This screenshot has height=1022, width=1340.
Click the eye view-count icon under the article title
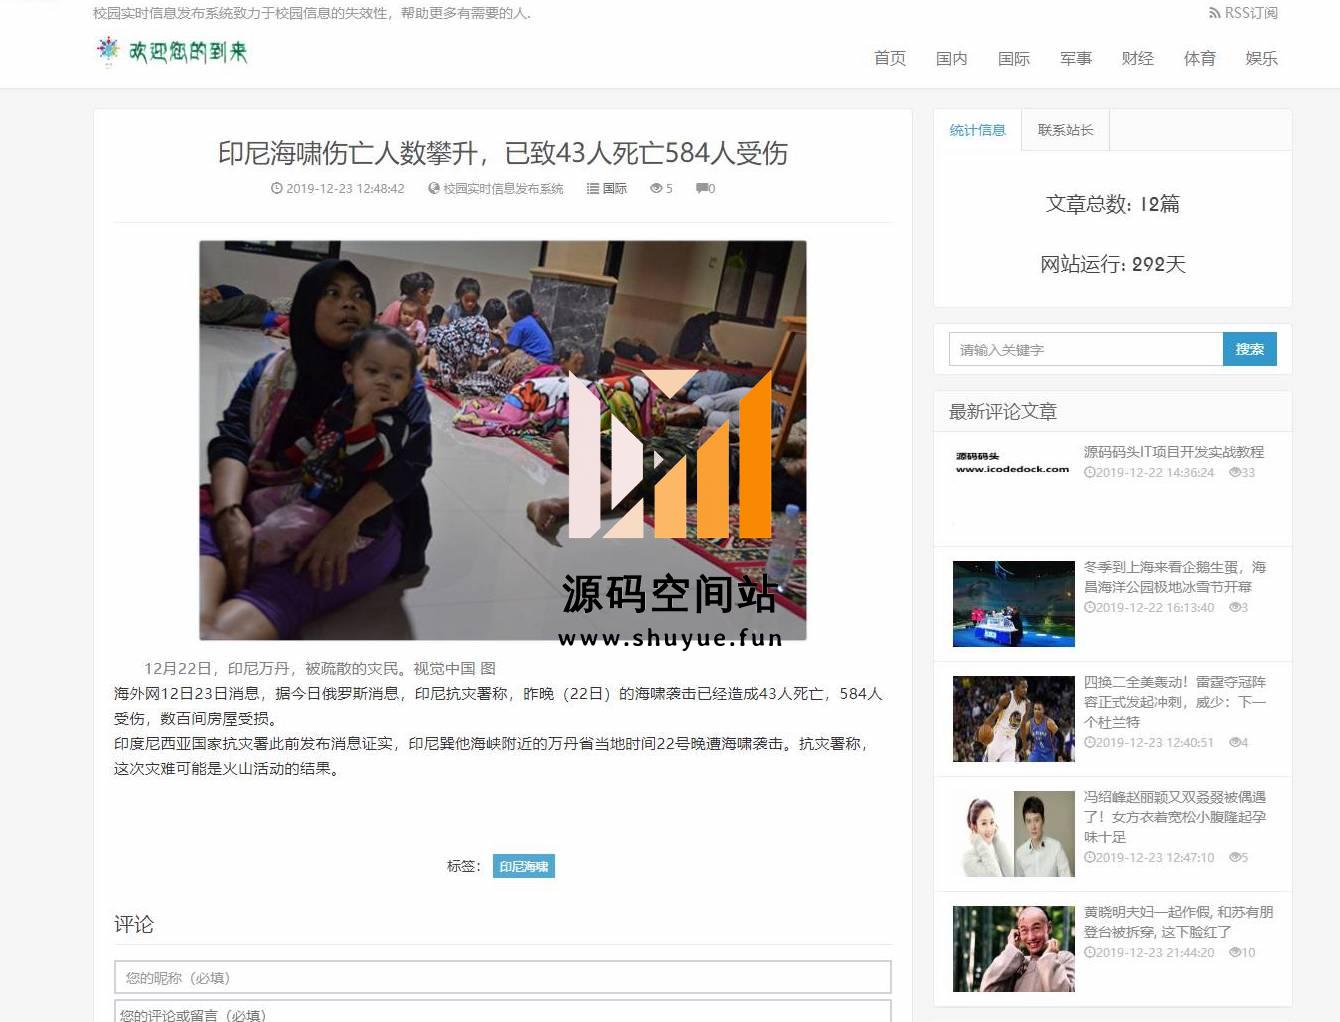[x=656, y=188]
